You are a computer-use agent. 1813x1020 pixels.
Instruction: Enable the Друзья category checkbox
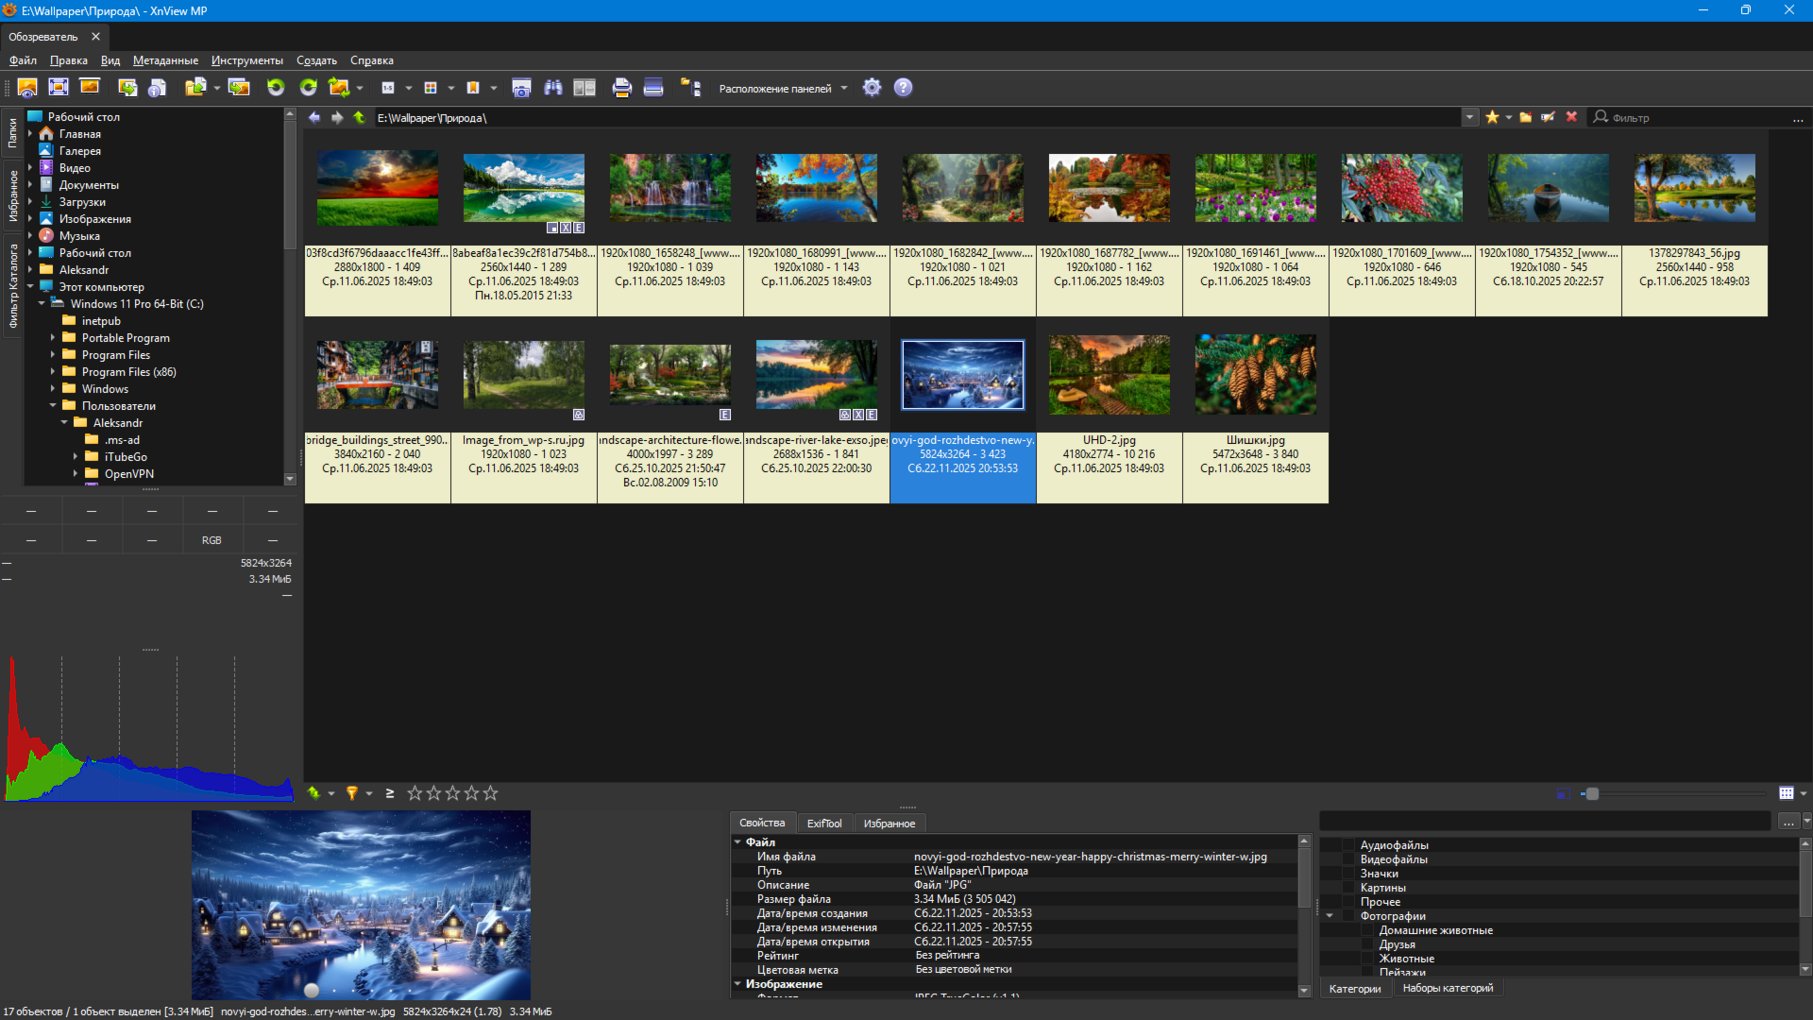(x=1367, y=944)
